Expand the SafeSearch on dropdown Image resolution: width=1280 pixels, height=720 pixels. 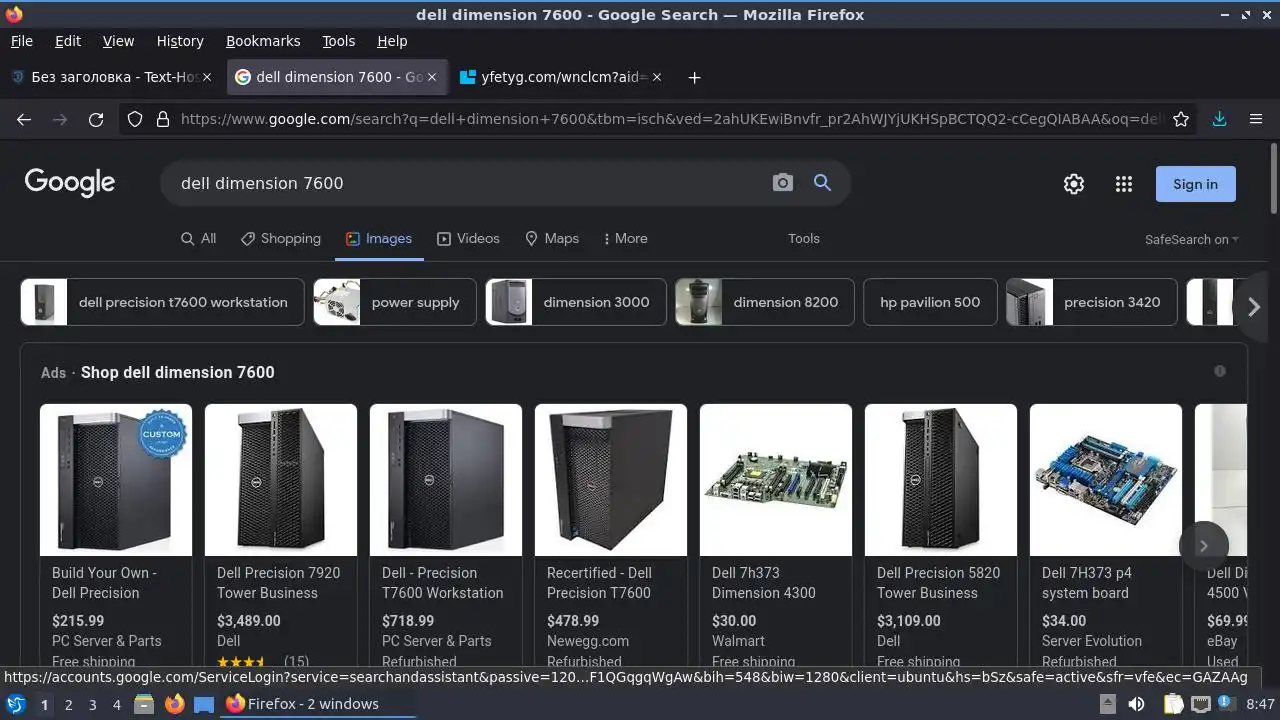point(1192,239)
